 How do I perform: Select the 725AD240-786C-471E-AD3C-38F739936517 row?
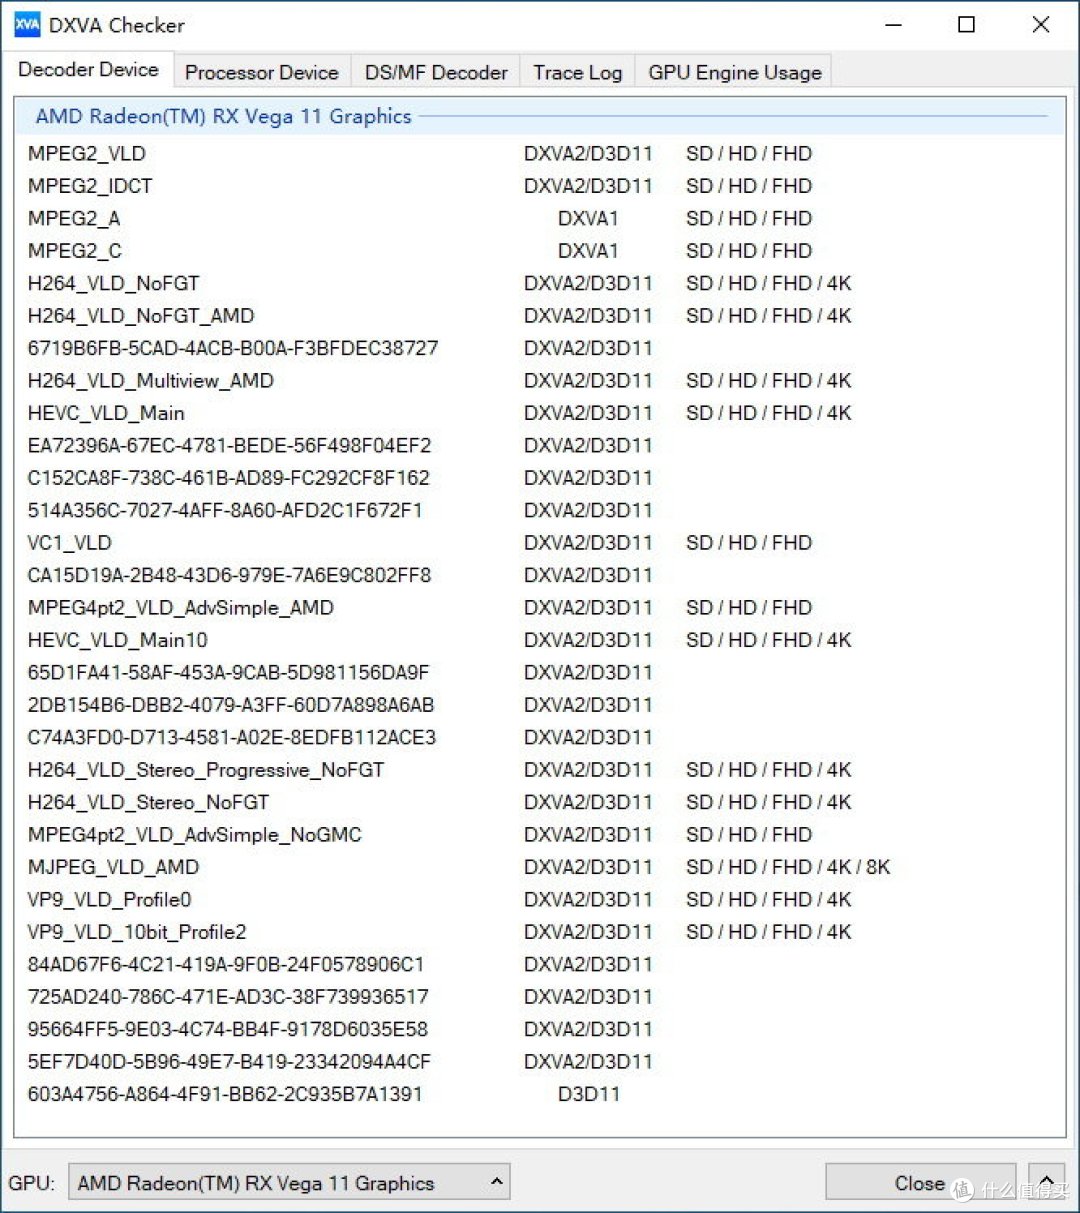540,997
